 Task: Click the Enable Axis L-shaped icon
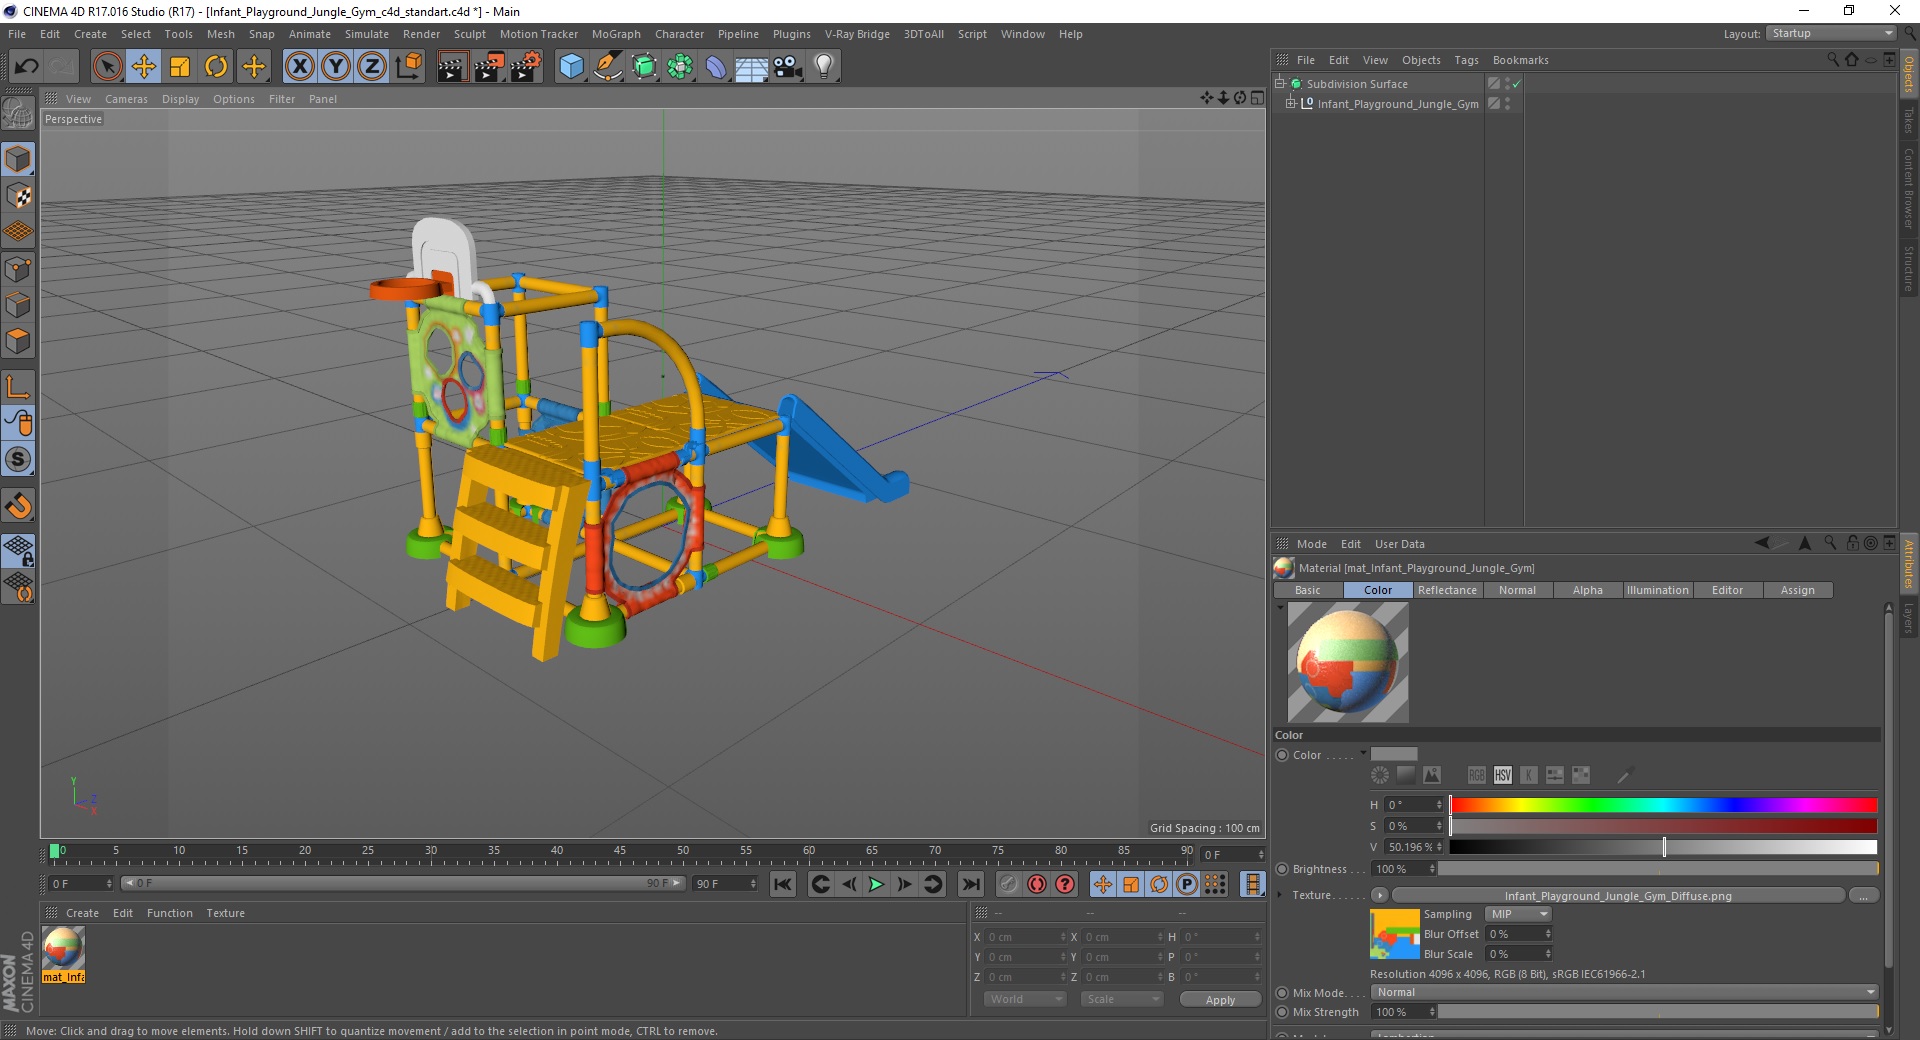click(x=18, y=386)
